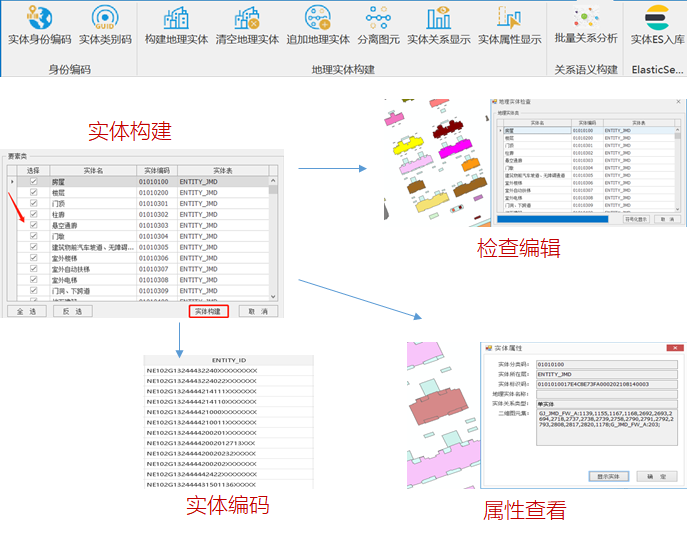
Task: Toggle the checkbox for 悬空通廊
Action: tap(33, 225)
